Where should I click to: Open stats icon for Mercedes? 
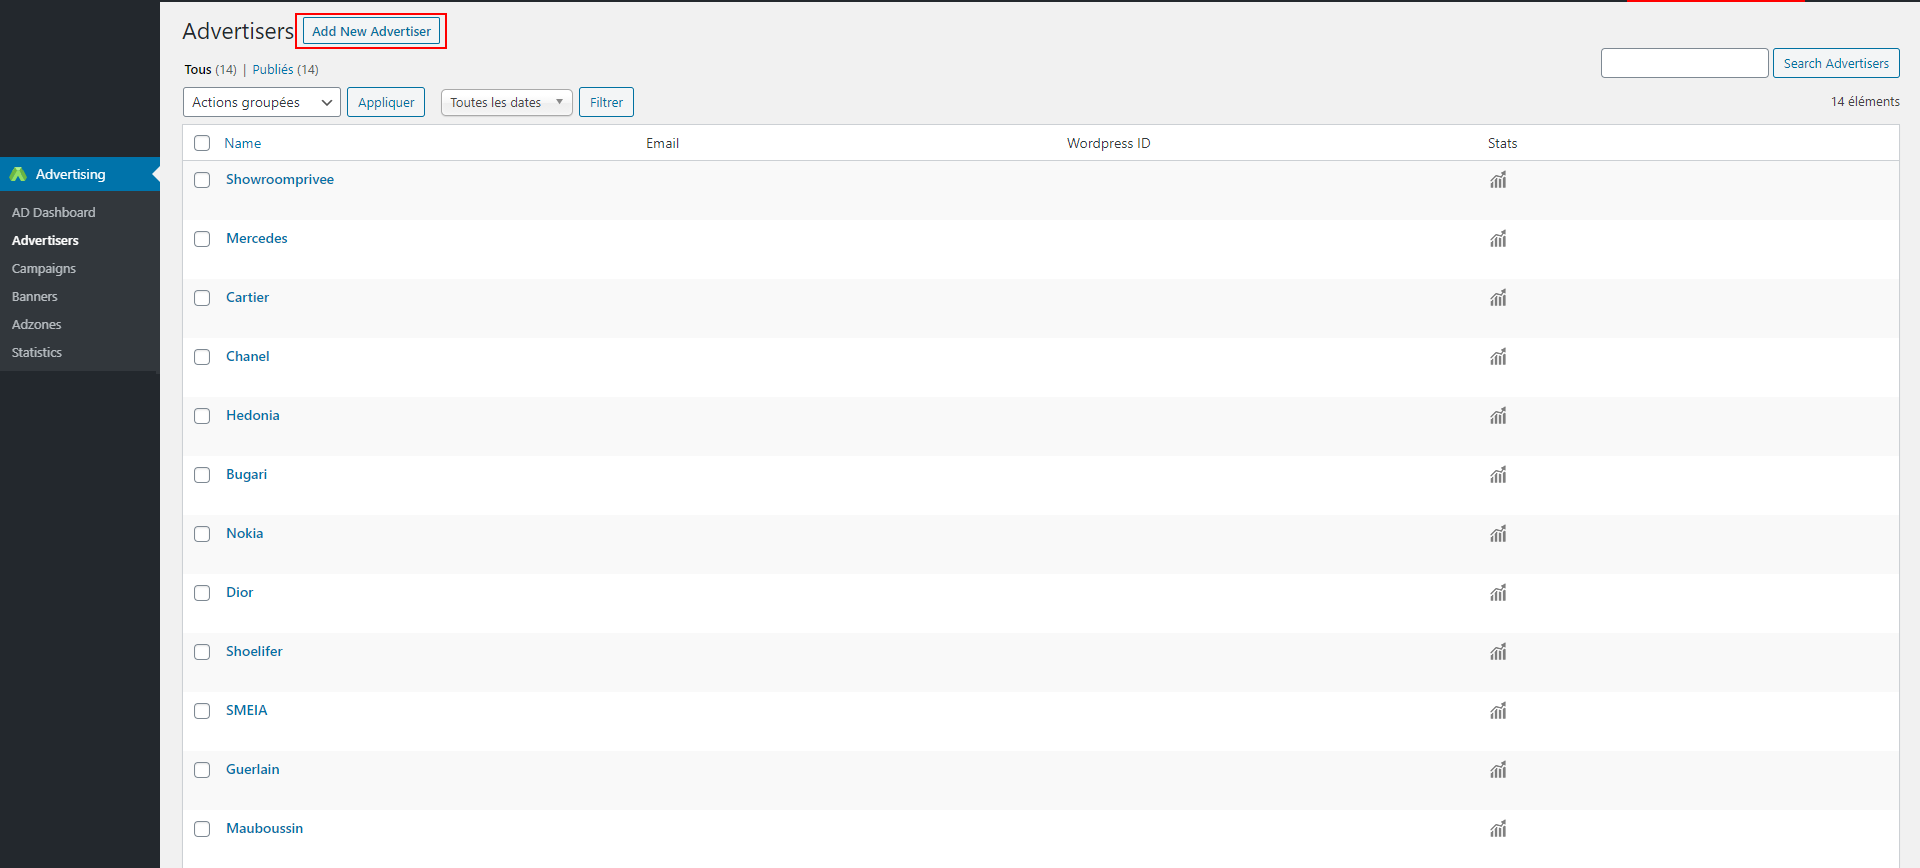tap(1498, 239)
